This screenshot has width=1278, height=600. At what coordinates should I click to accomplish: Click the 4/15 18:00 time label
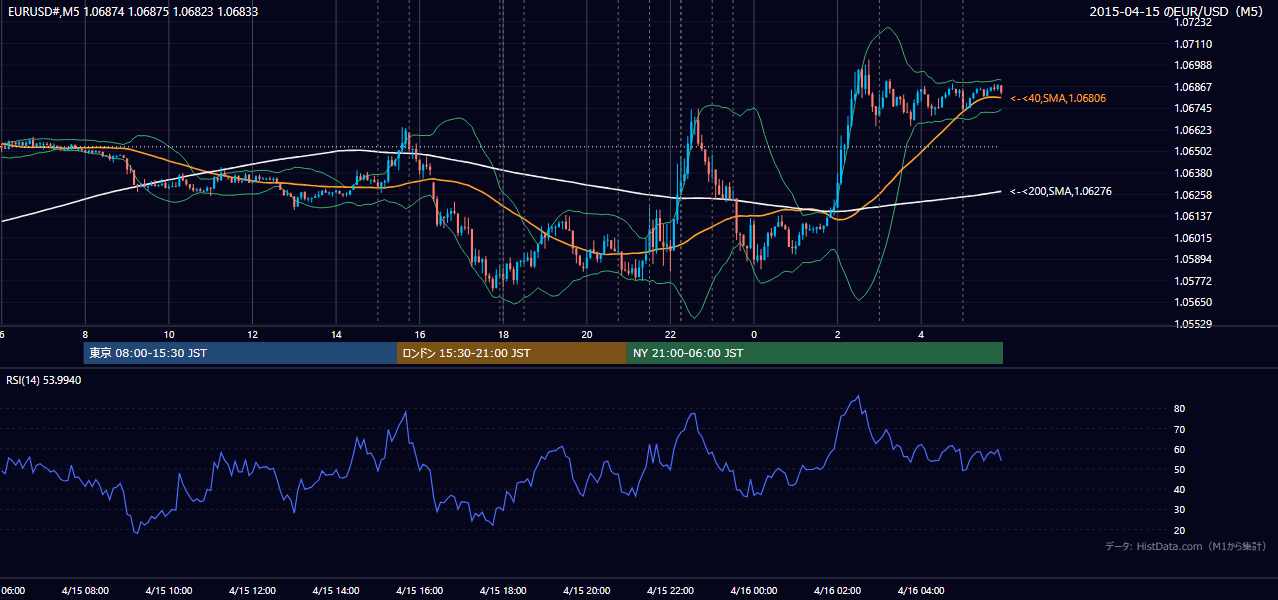503,591
